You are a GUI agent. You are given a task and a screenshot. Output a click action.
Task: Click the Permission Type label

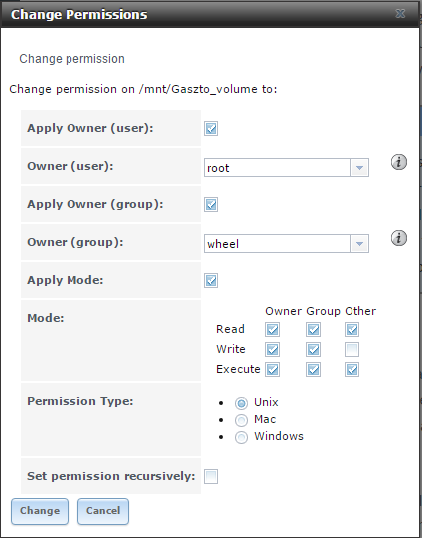[x=80, y=401]
